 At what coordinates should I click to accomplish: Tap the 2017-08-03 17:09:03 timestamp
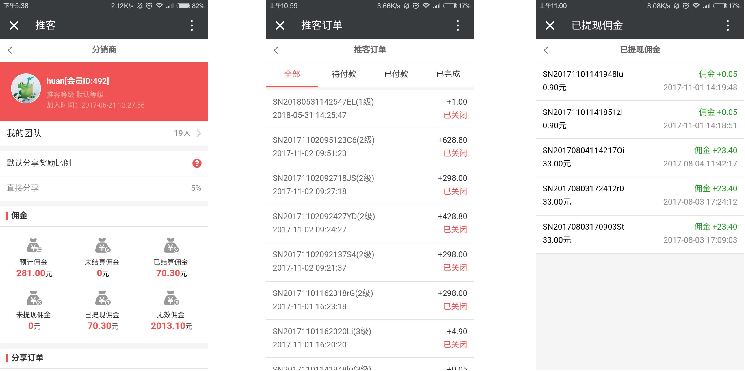pos(700,240)
